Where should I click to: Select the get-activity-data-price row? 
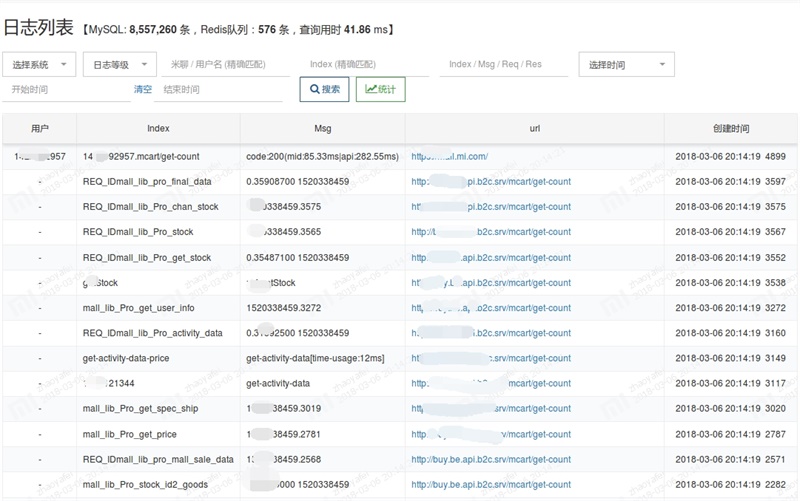pos(400,358)
